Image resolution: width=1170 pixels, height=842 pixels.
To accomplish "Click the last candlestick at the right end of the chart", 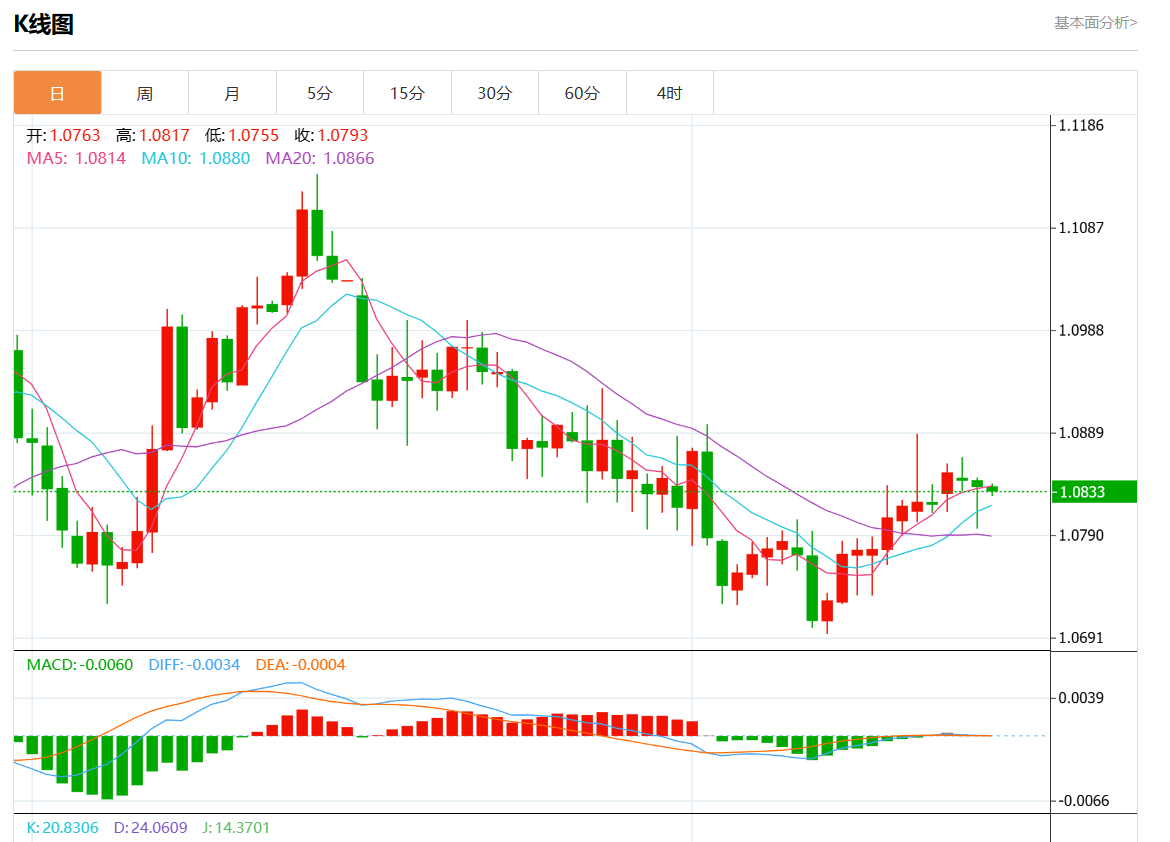I will click(x=992, y=489).
